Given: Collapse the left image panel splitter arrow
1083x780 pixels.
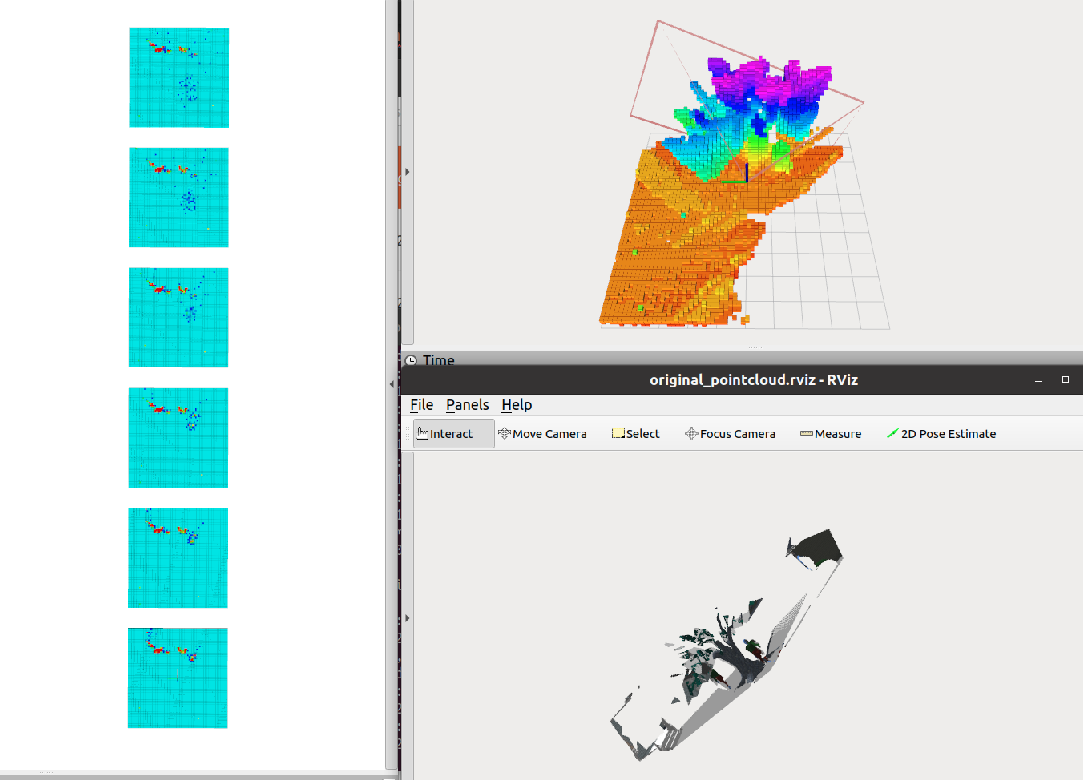Looking at the screenshot, I should click(x=392, y=384).
